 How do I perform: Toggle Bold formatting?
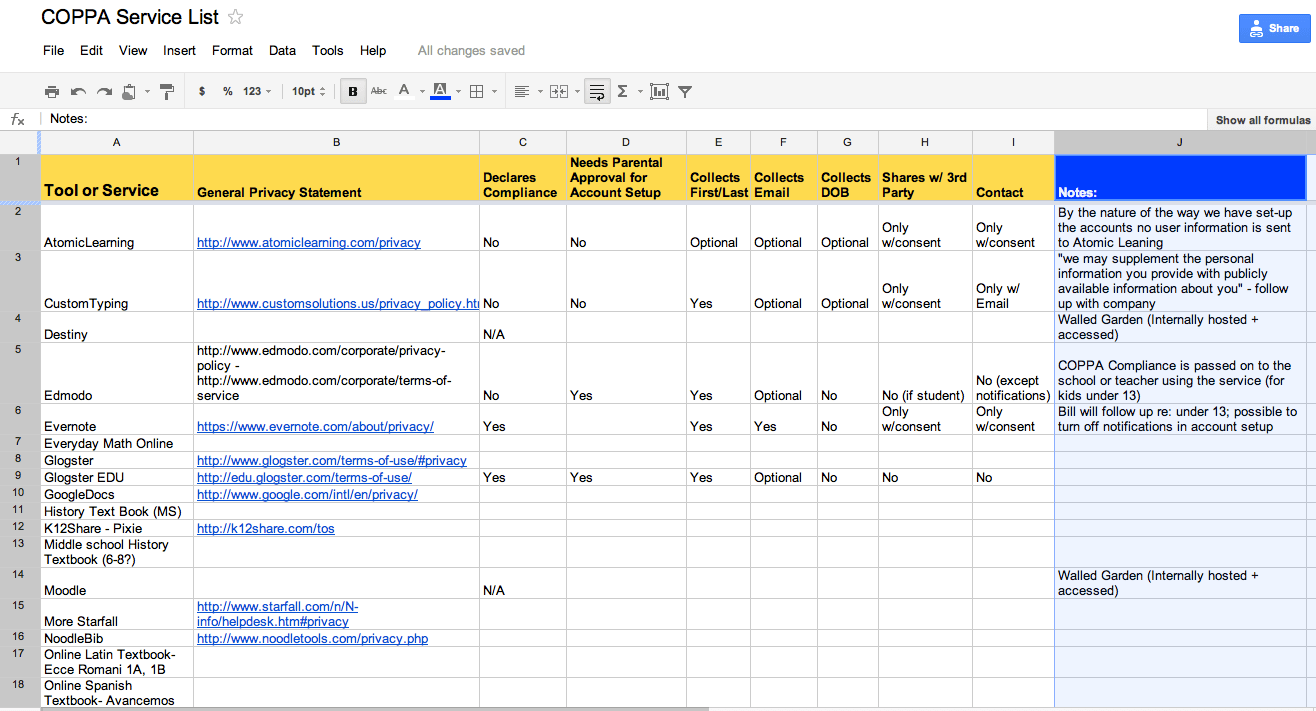[352, 91]
